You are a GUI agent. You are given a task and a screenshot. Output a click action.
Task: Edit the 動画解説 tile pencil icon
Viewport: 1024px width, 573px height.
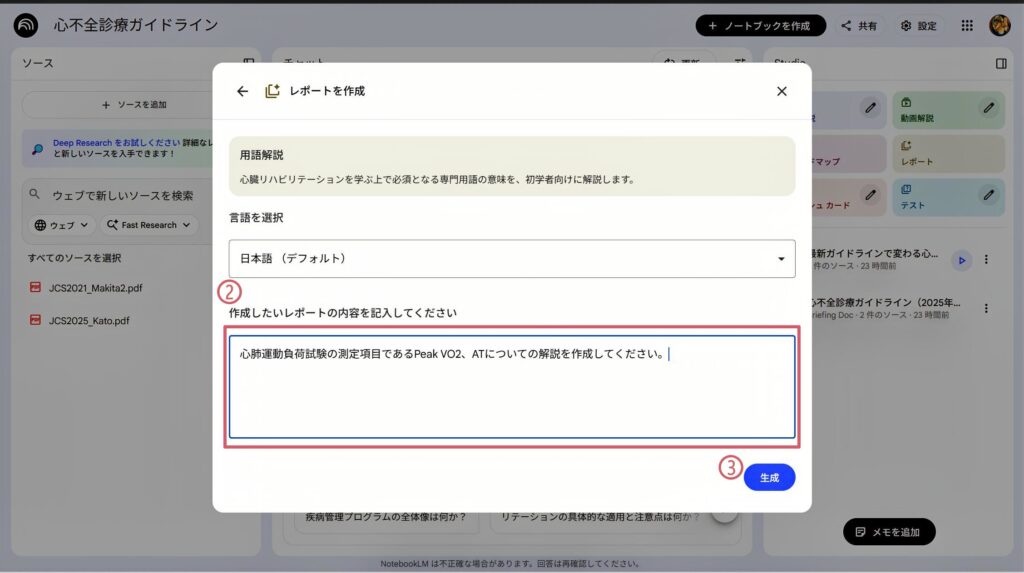point(988,108)
